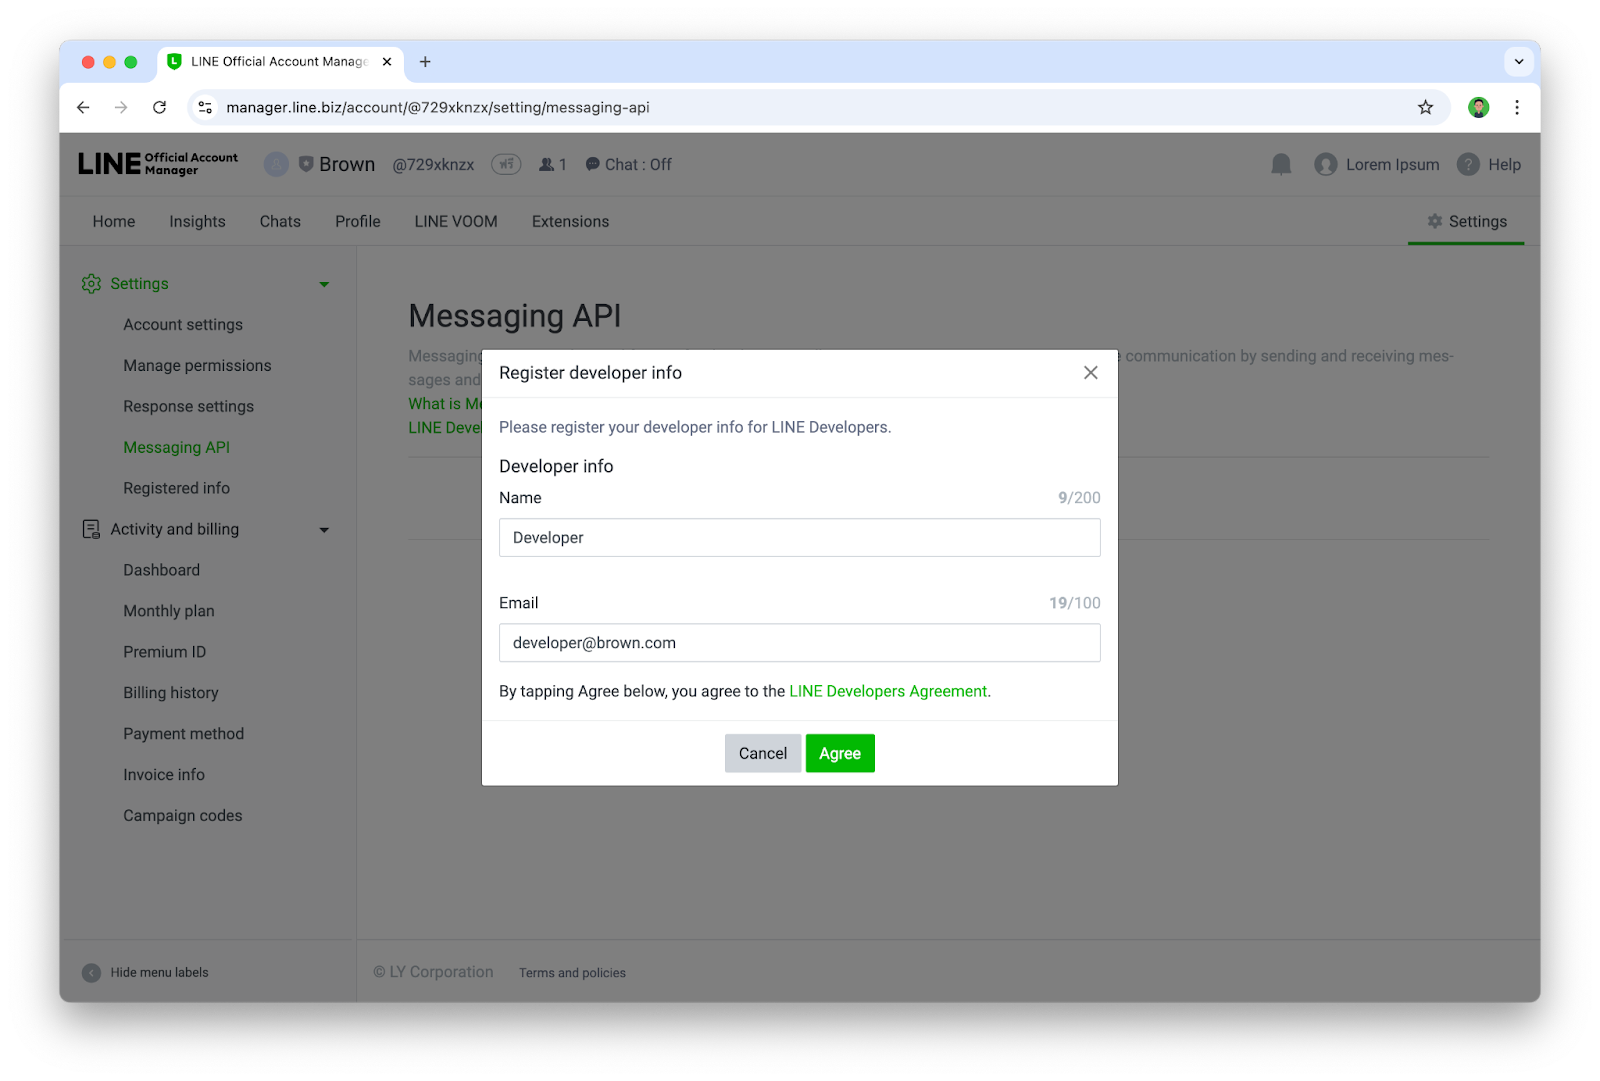Click the Hide menu labels arrow icon
The width and height of the screenshot is (1600, 1081).
[x=91, y=972]
